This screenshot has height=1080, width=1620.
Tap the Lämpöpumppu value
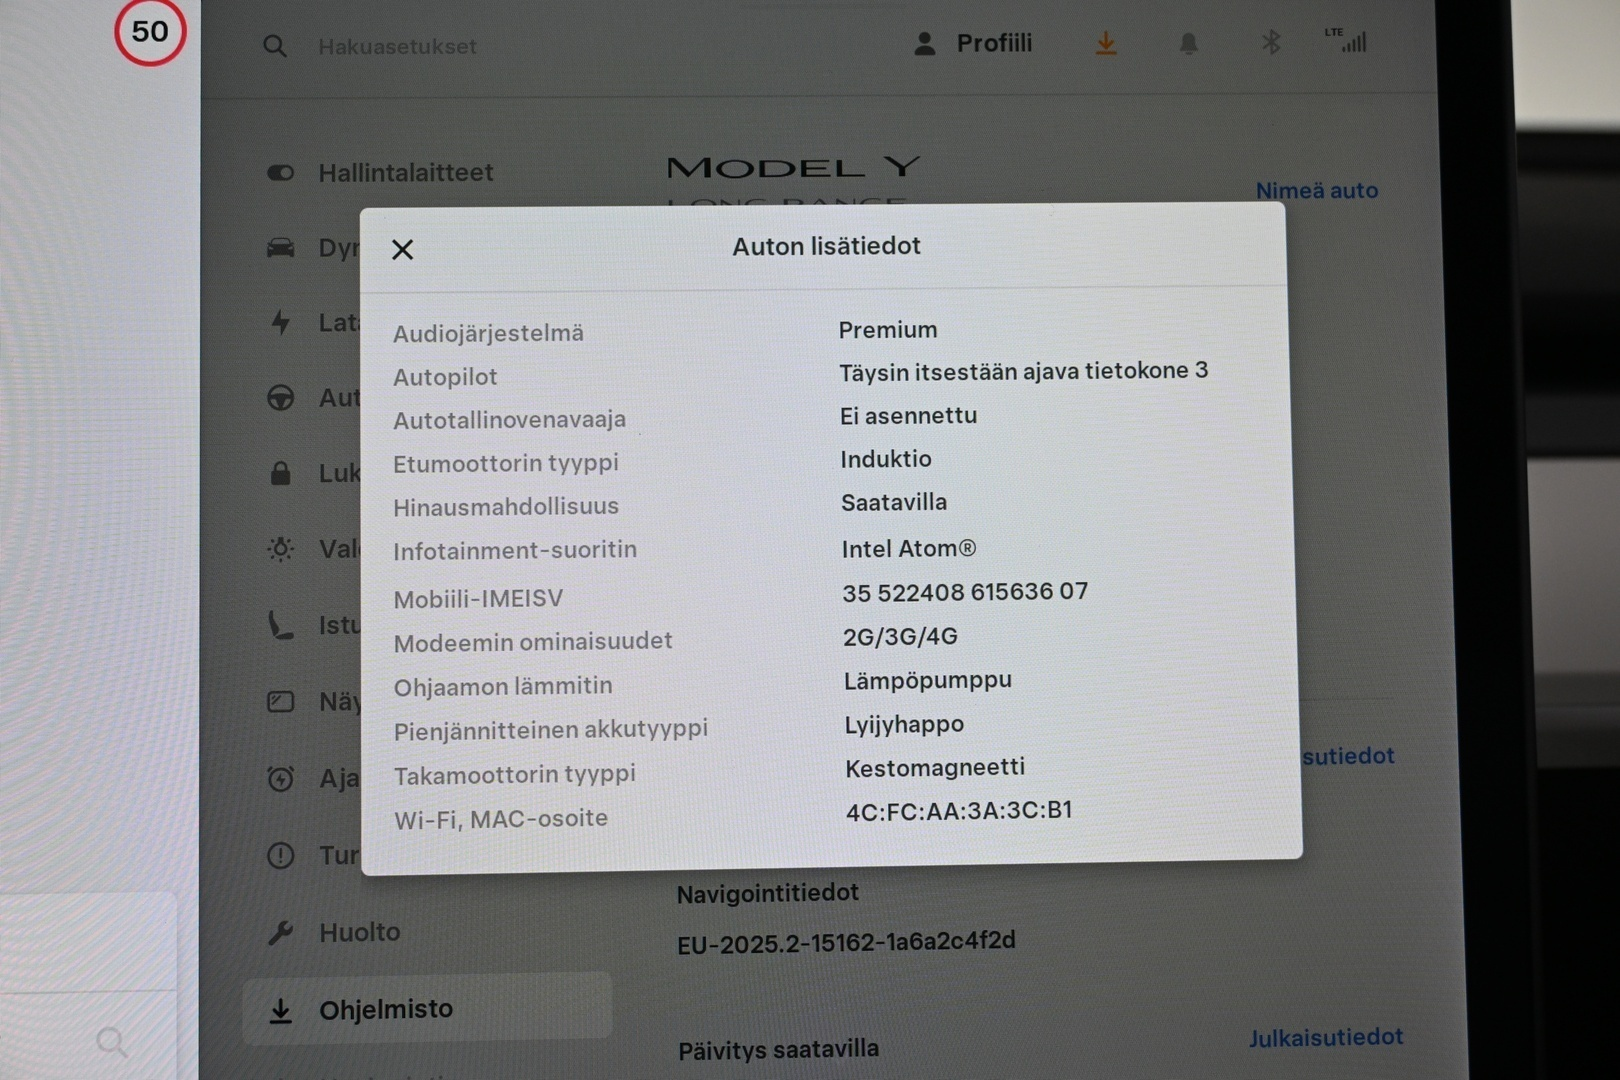pos(928,680)
